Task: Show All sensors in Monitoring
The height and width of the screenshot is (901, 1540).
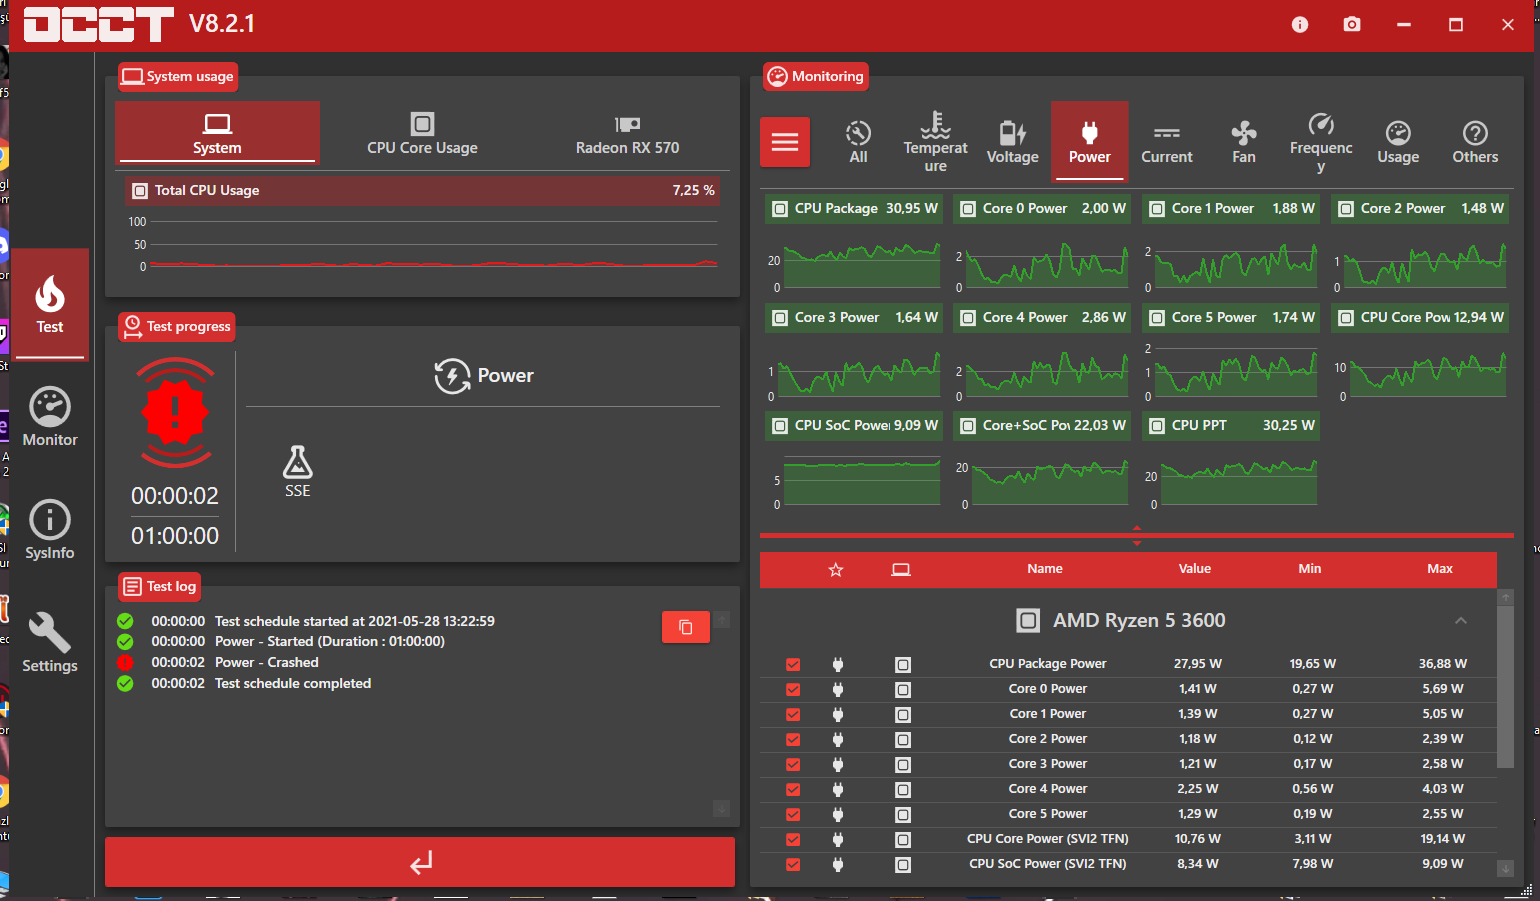Action: pyautogui.click(x=858, y=142)
